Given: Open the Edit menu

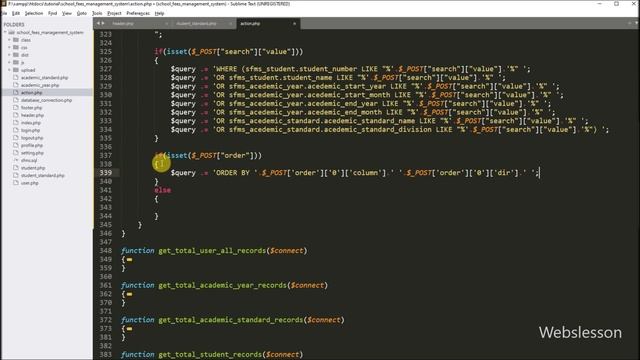Looking at the screenshot, I should pyautogui.click(x=16, y=13).
